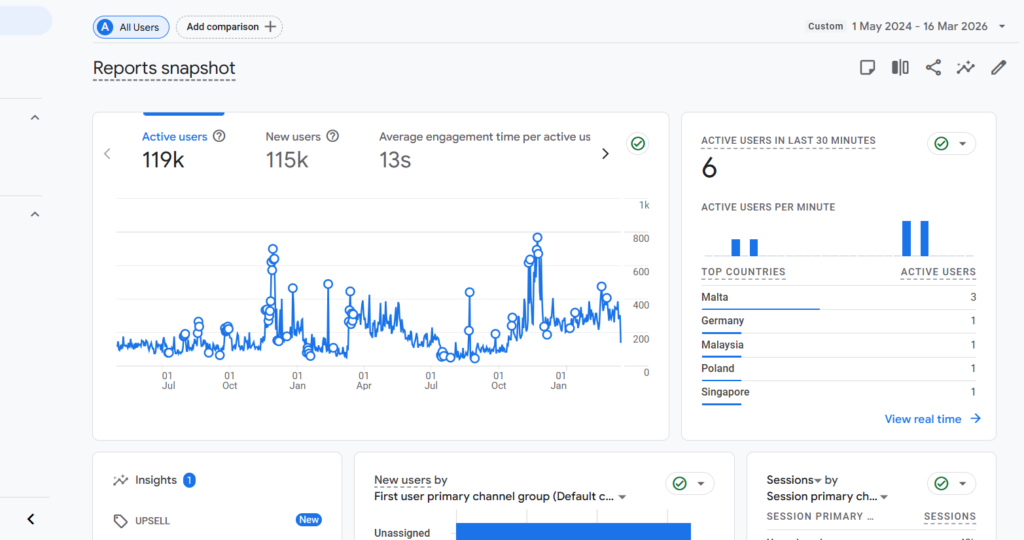
Task: Share this report via share icon
Action: pos(933,68)
